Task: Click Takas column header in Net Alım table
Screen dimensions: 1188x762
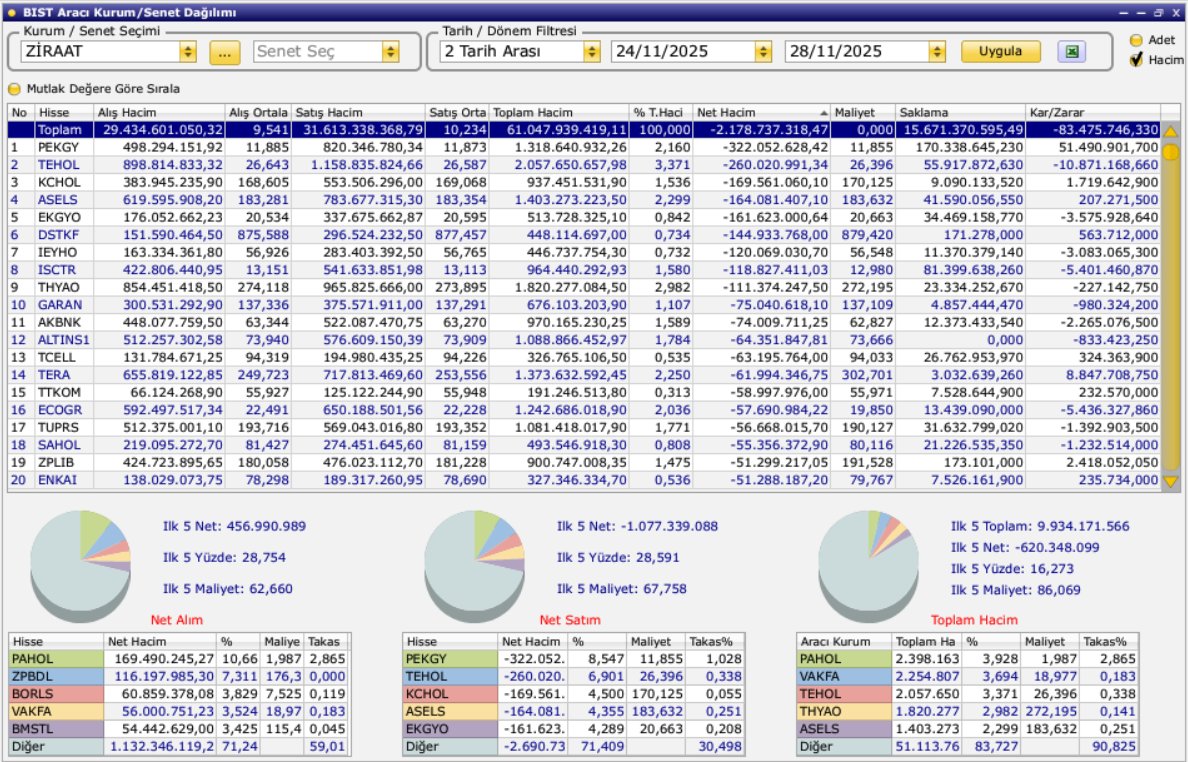Action: [x=327, y=642]
